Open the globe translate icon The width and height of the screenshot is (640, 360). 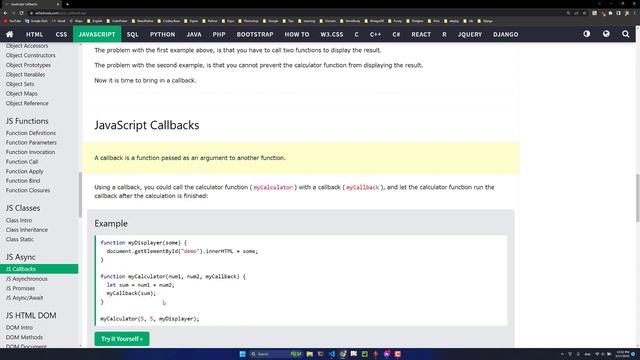[x=606, y=34]
